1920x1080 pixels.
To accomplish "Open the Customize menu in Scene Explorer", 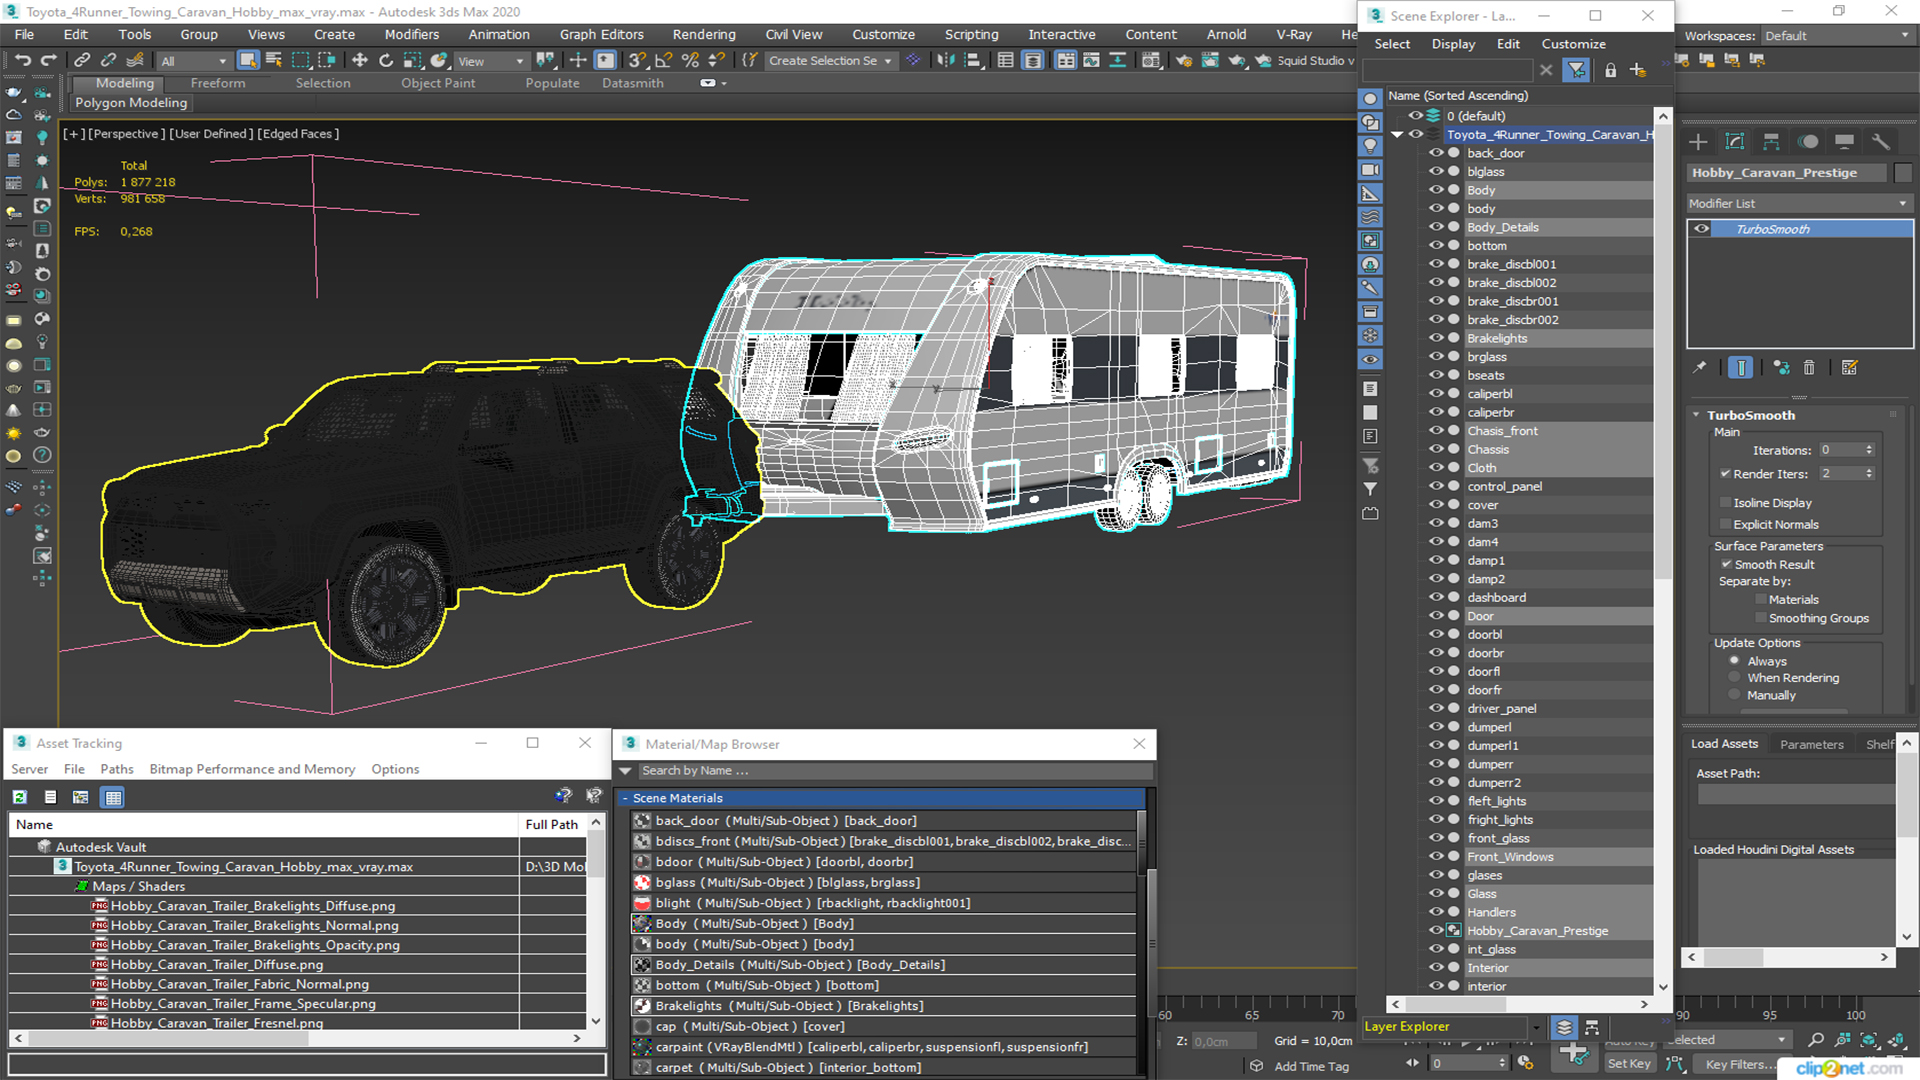I will pyautogui.click(x=1573, y=44).
